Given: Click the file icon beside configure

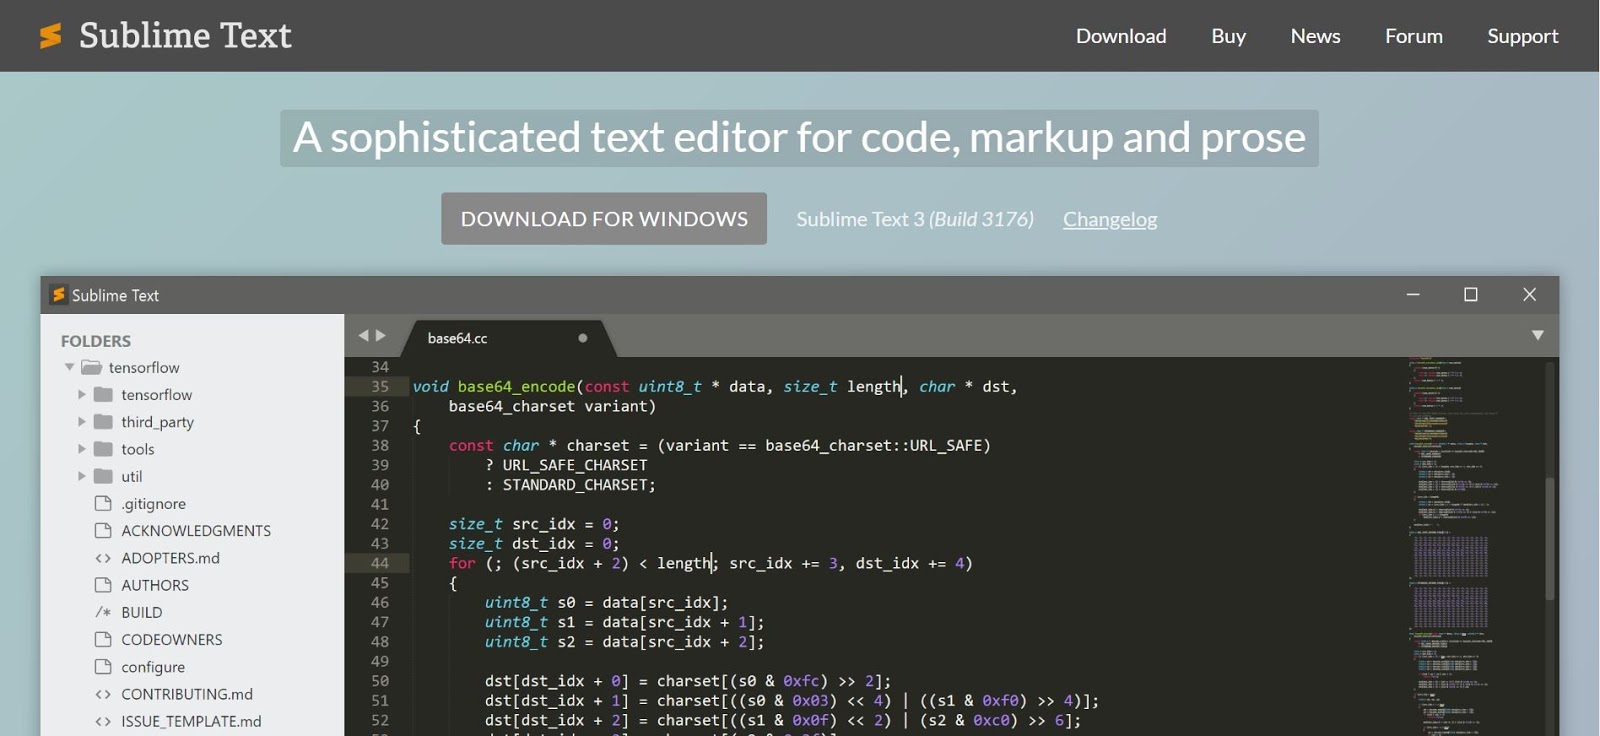Looking at the screenshot, I should click(x=102, y=666).
